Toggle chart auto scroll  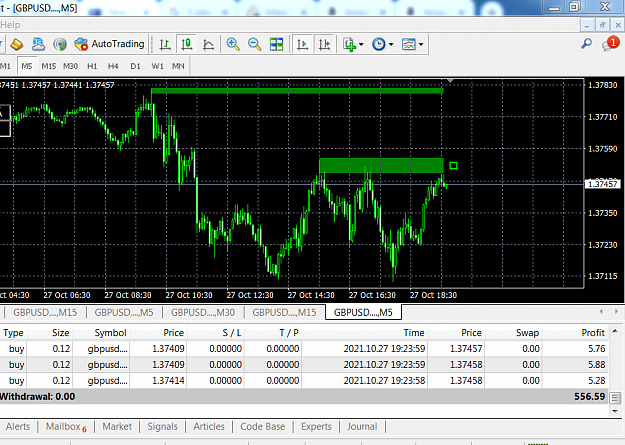pos(303,44)
